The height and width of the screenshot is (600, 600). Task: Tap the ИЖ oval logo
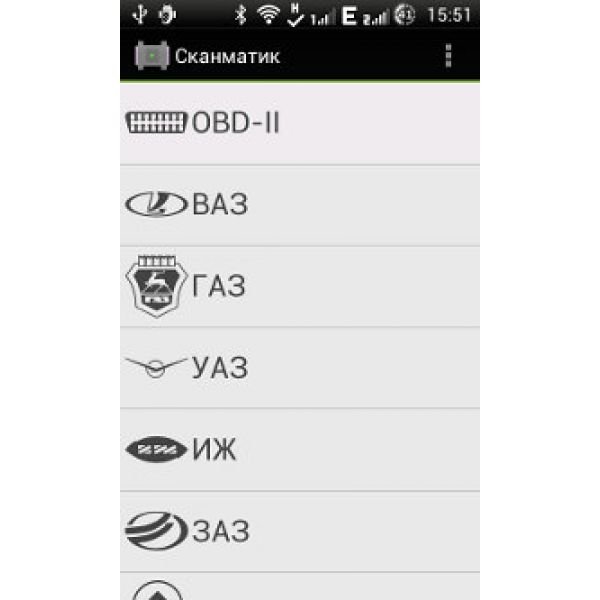tap(156, 449)
